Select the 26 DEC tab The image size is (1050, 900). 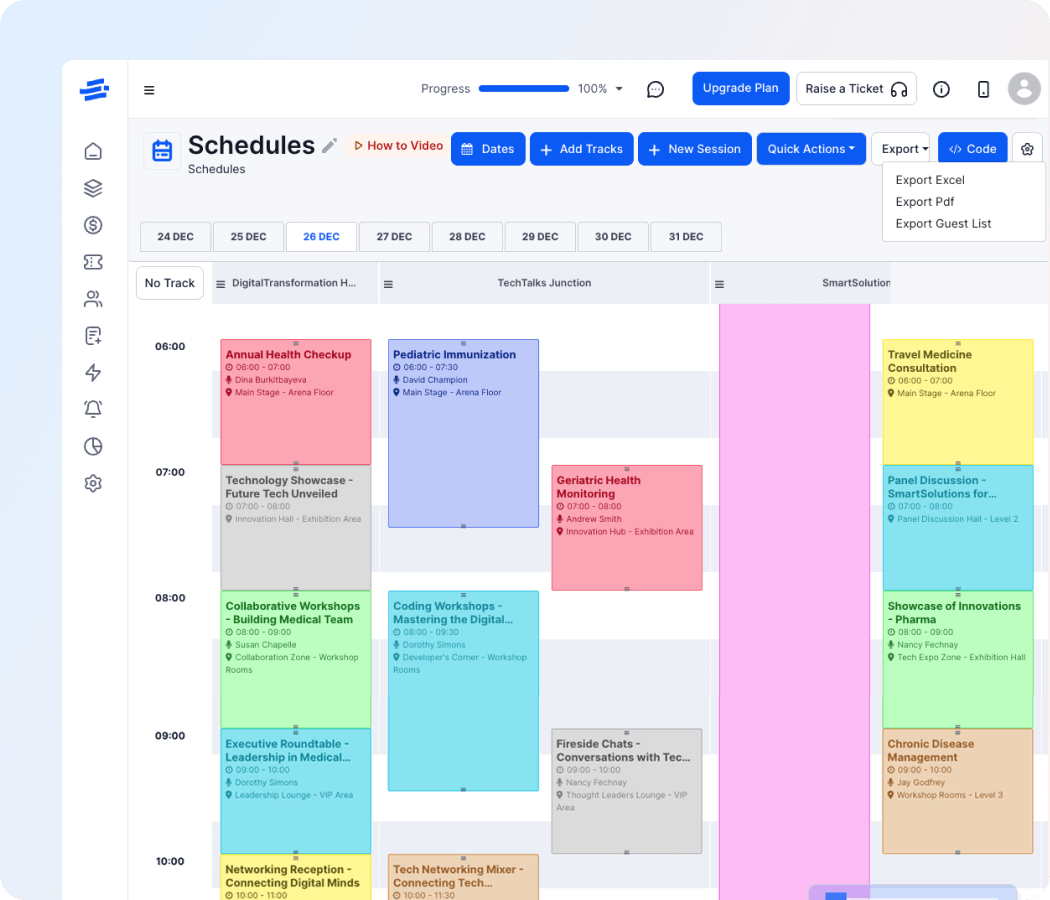[321, 236]
